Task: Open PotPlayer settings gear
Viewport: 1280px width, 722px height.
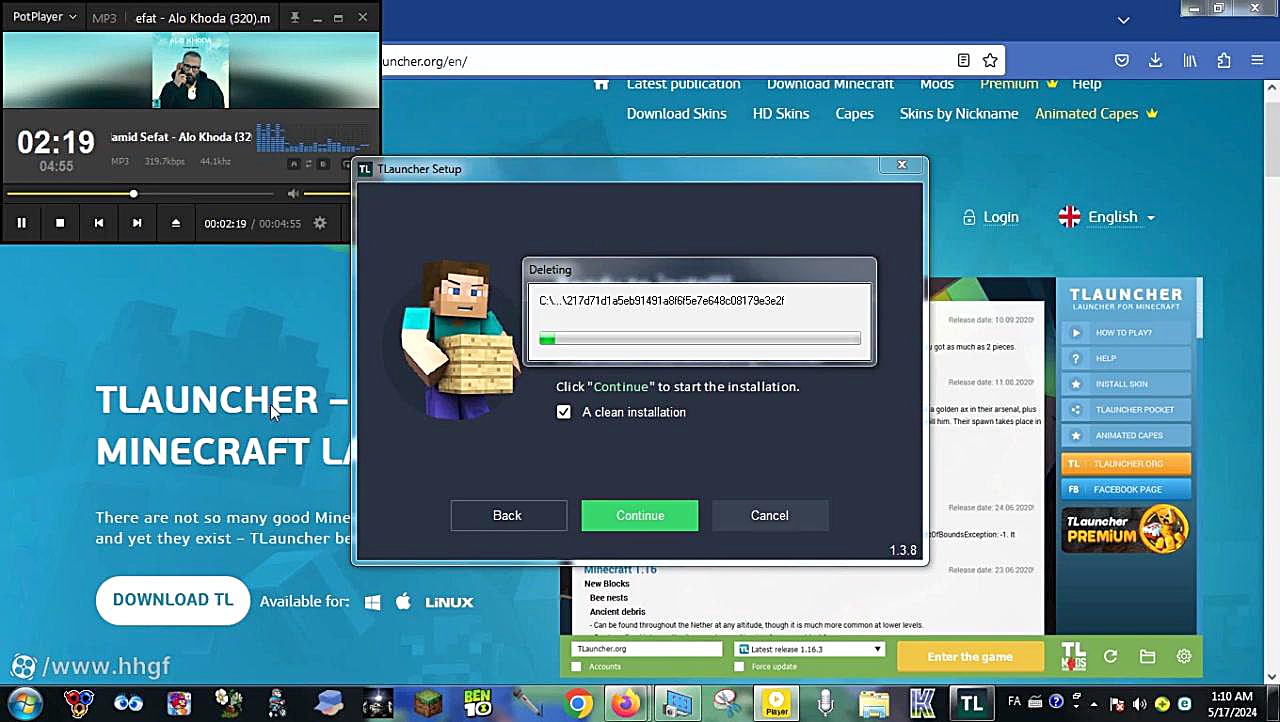Action: click(320, 223)
